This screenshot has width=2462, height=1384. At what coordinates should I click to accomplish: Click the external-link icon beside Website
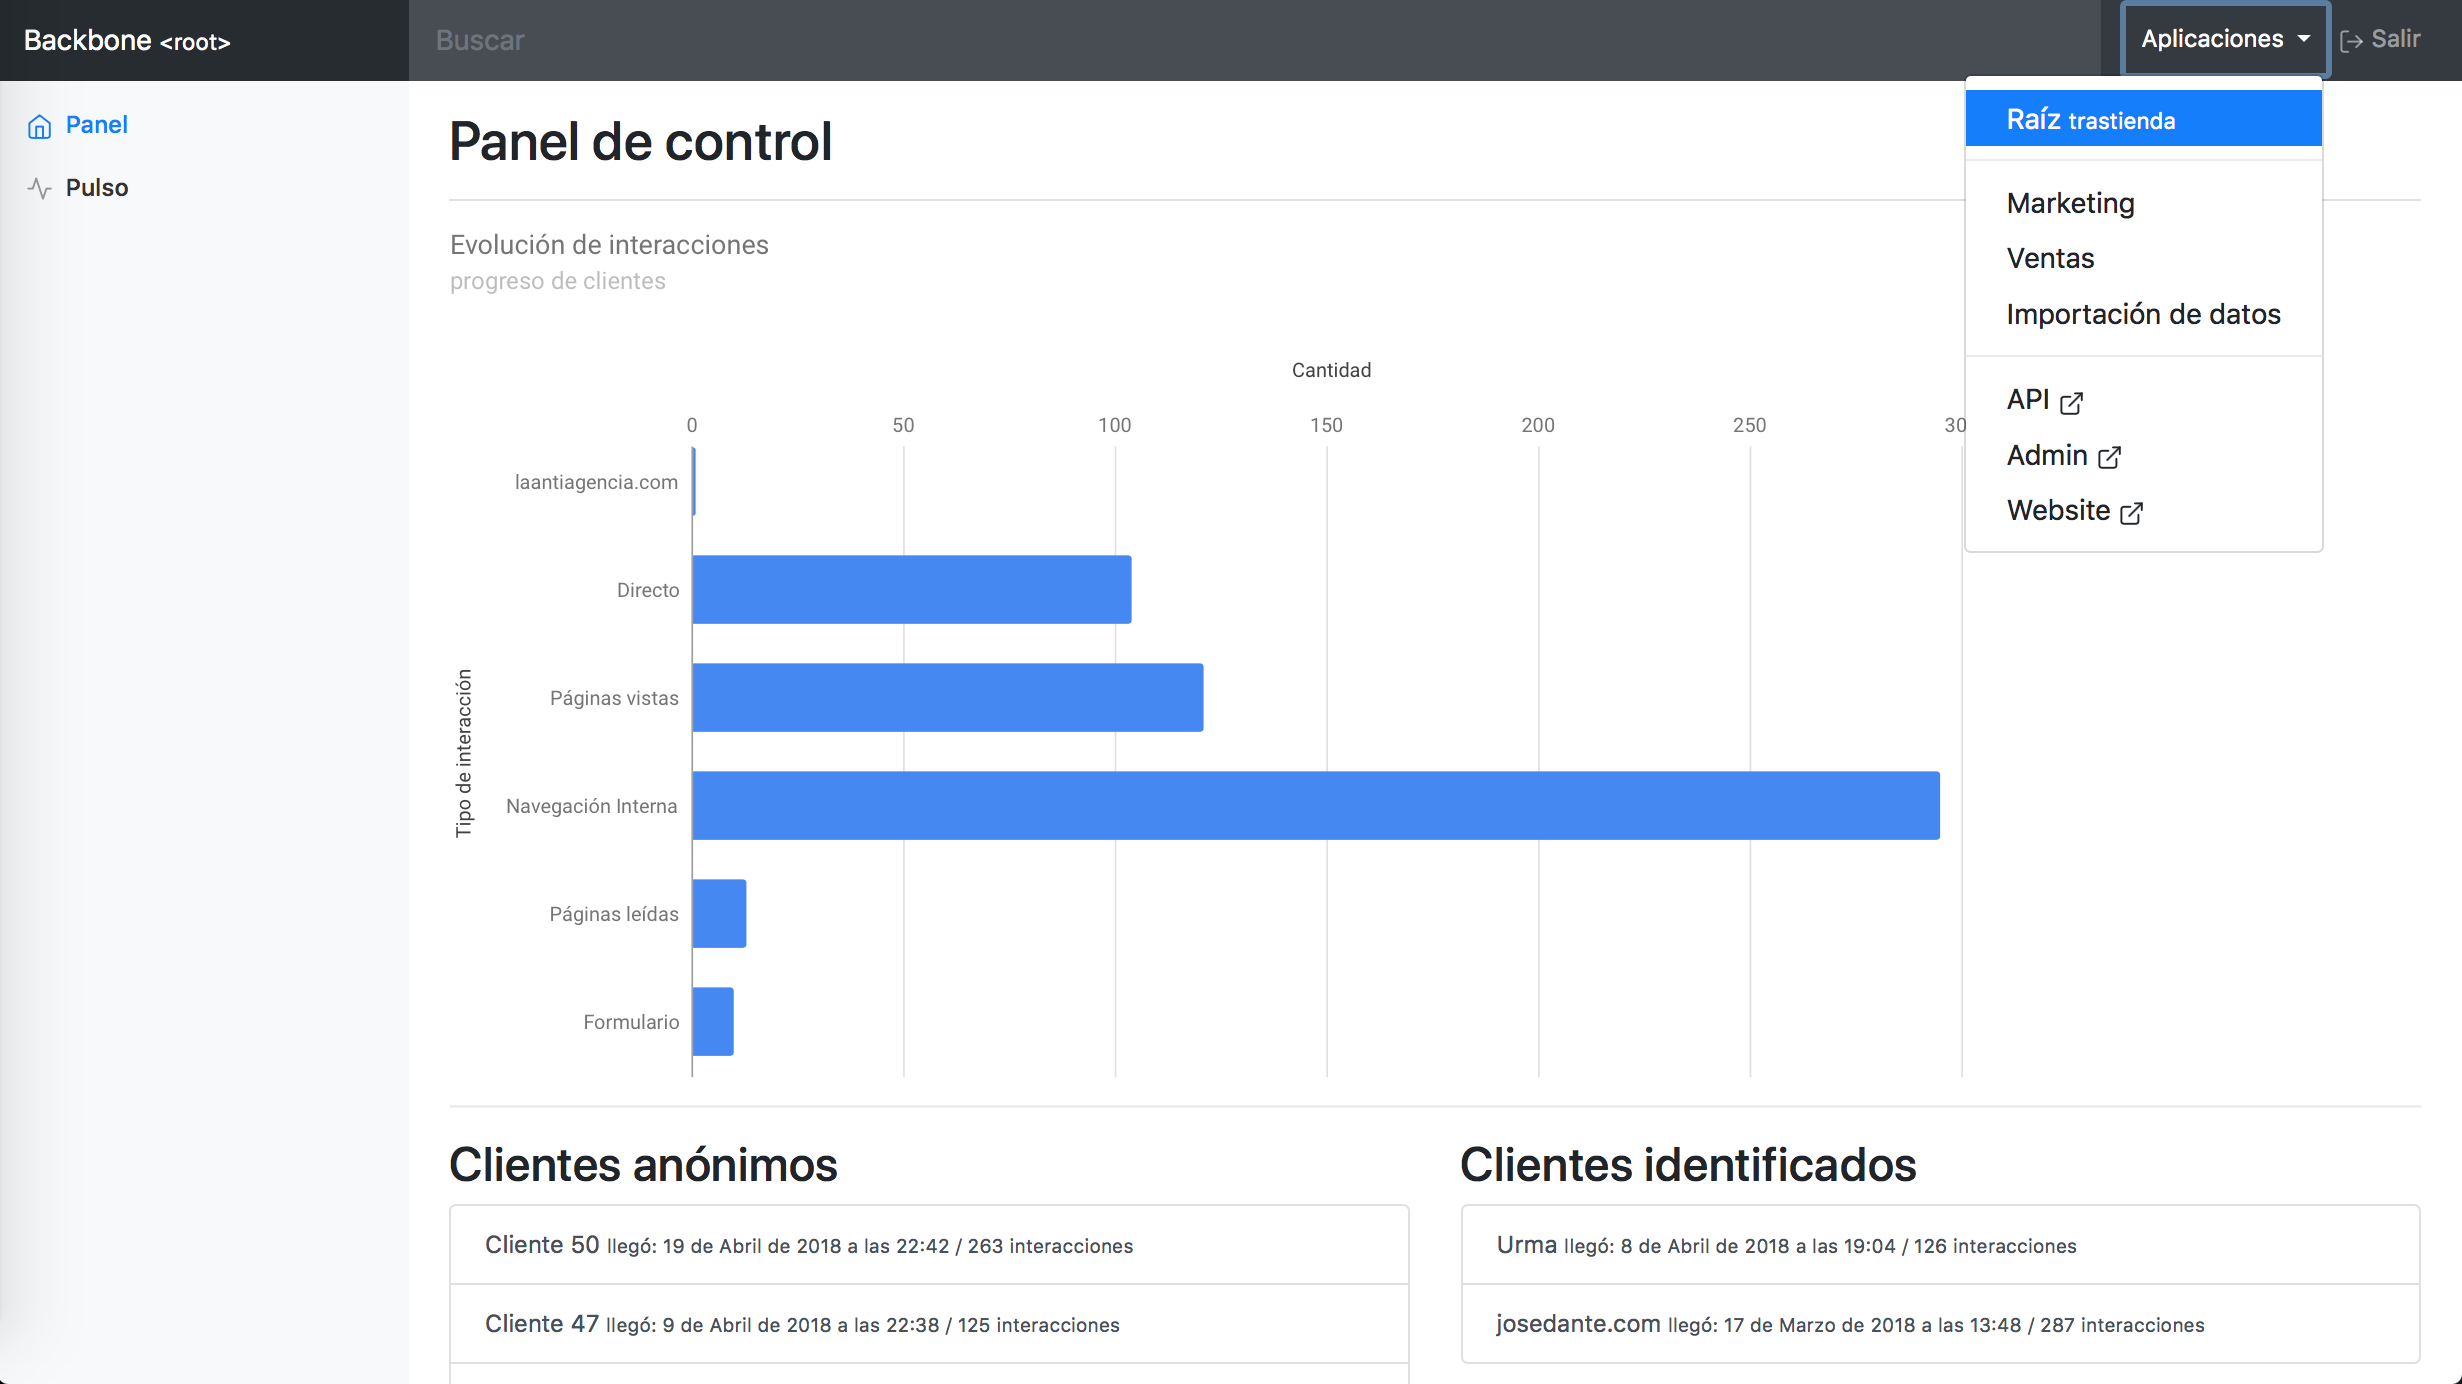pyautogui.click(x=2132, y=512)
